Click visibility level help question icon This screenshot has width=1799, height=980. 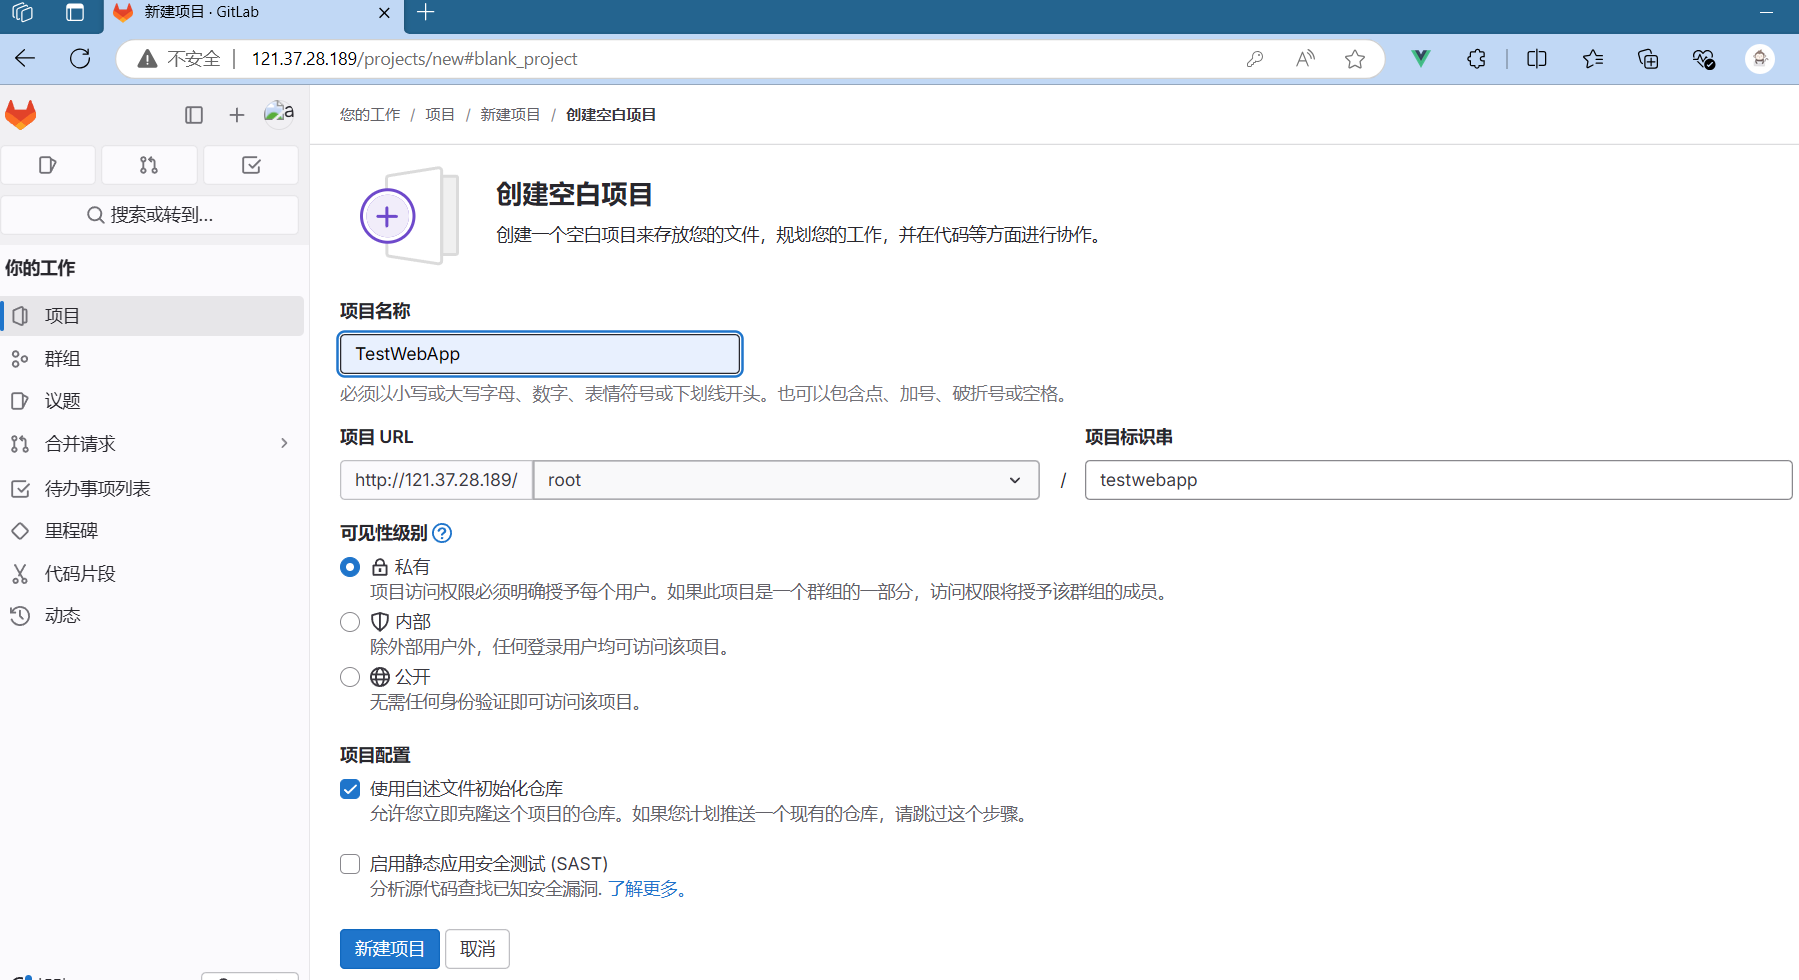point(442,533)
